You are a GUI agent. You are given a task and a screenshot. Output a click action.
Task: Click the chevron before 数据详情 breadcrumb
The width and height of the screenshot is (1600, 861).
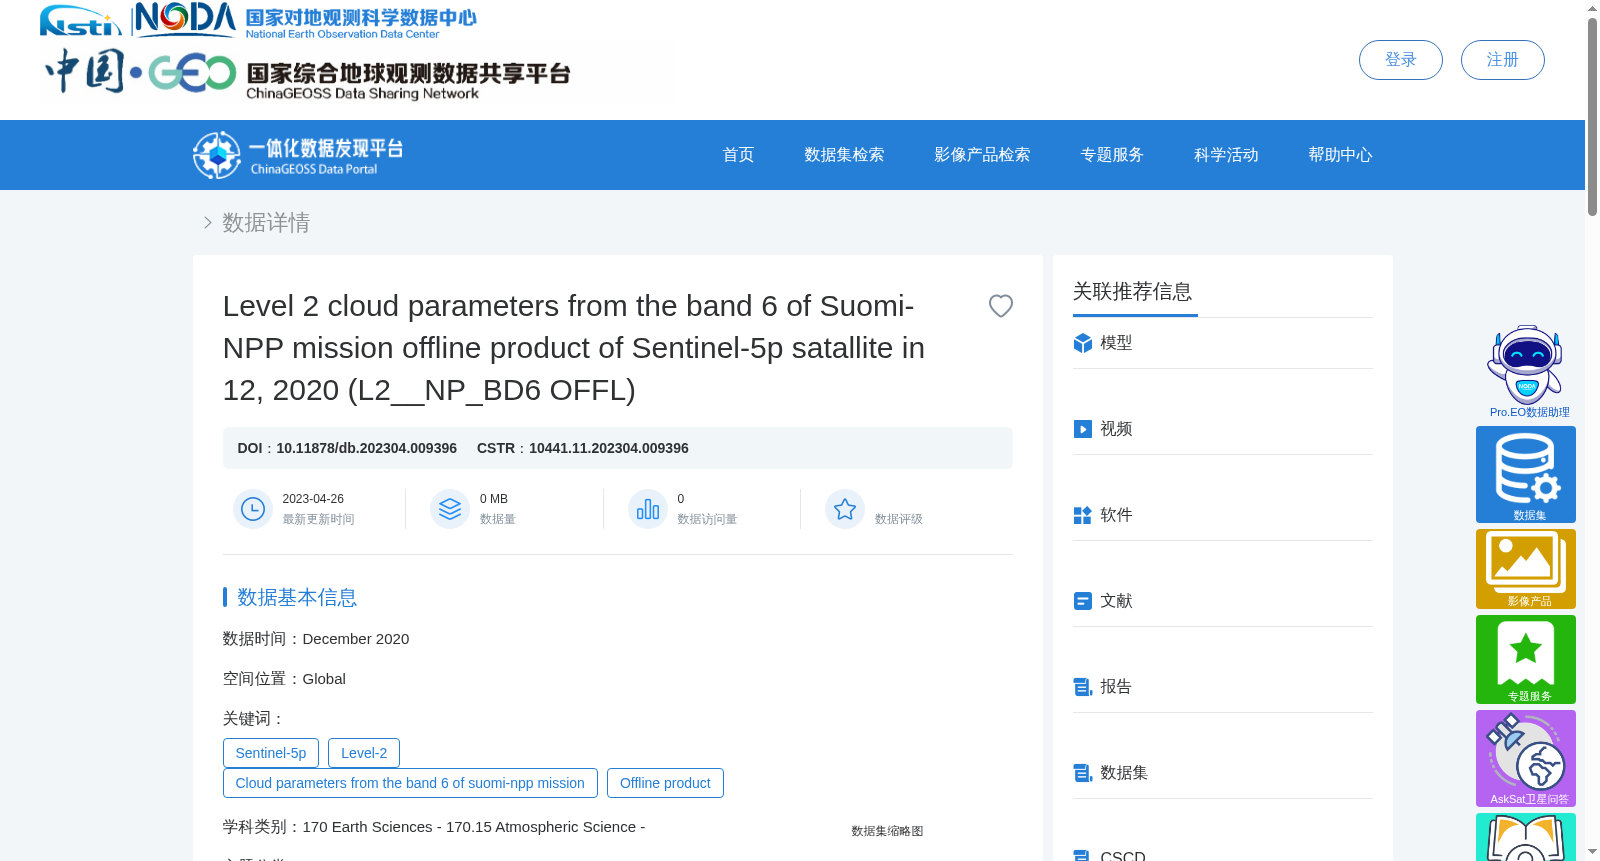point(208,223)
